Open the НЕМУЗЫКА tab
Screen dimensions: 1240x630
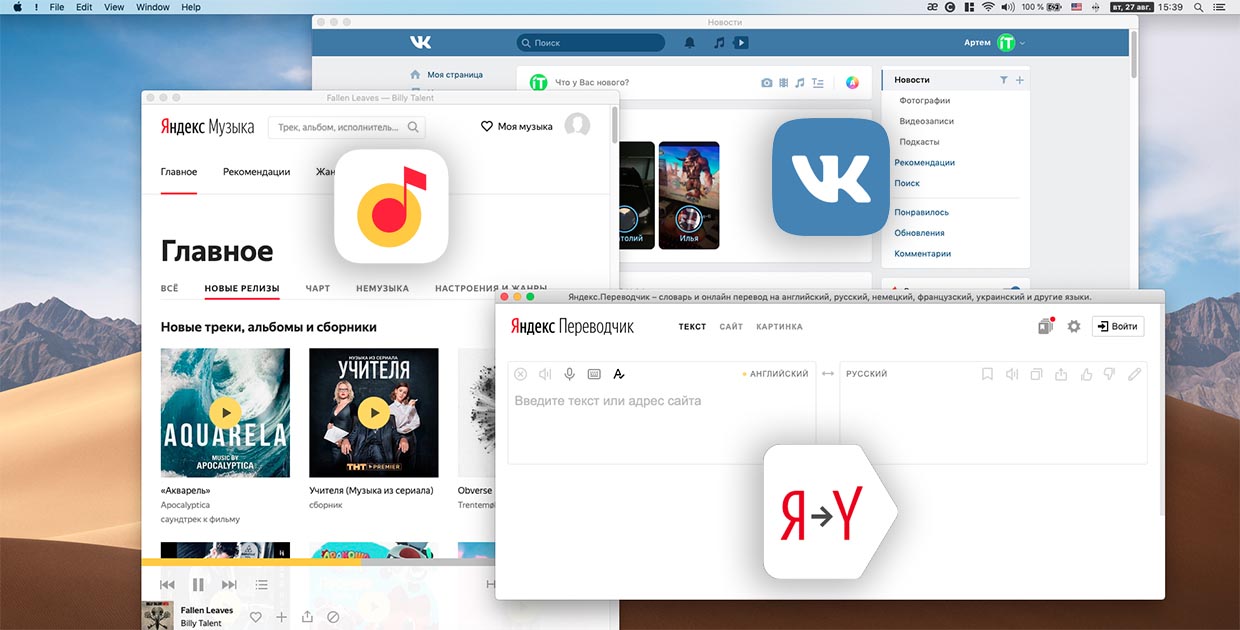click(x=382, y=288)
